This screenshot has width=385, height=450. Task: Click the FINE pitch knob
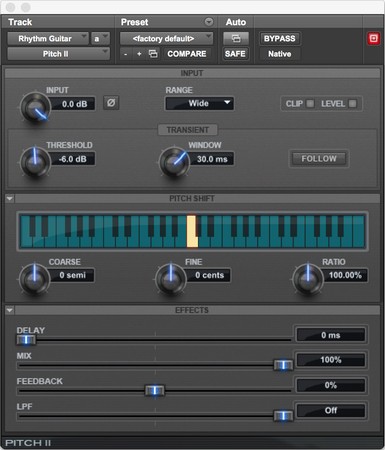tap(171, 279)
